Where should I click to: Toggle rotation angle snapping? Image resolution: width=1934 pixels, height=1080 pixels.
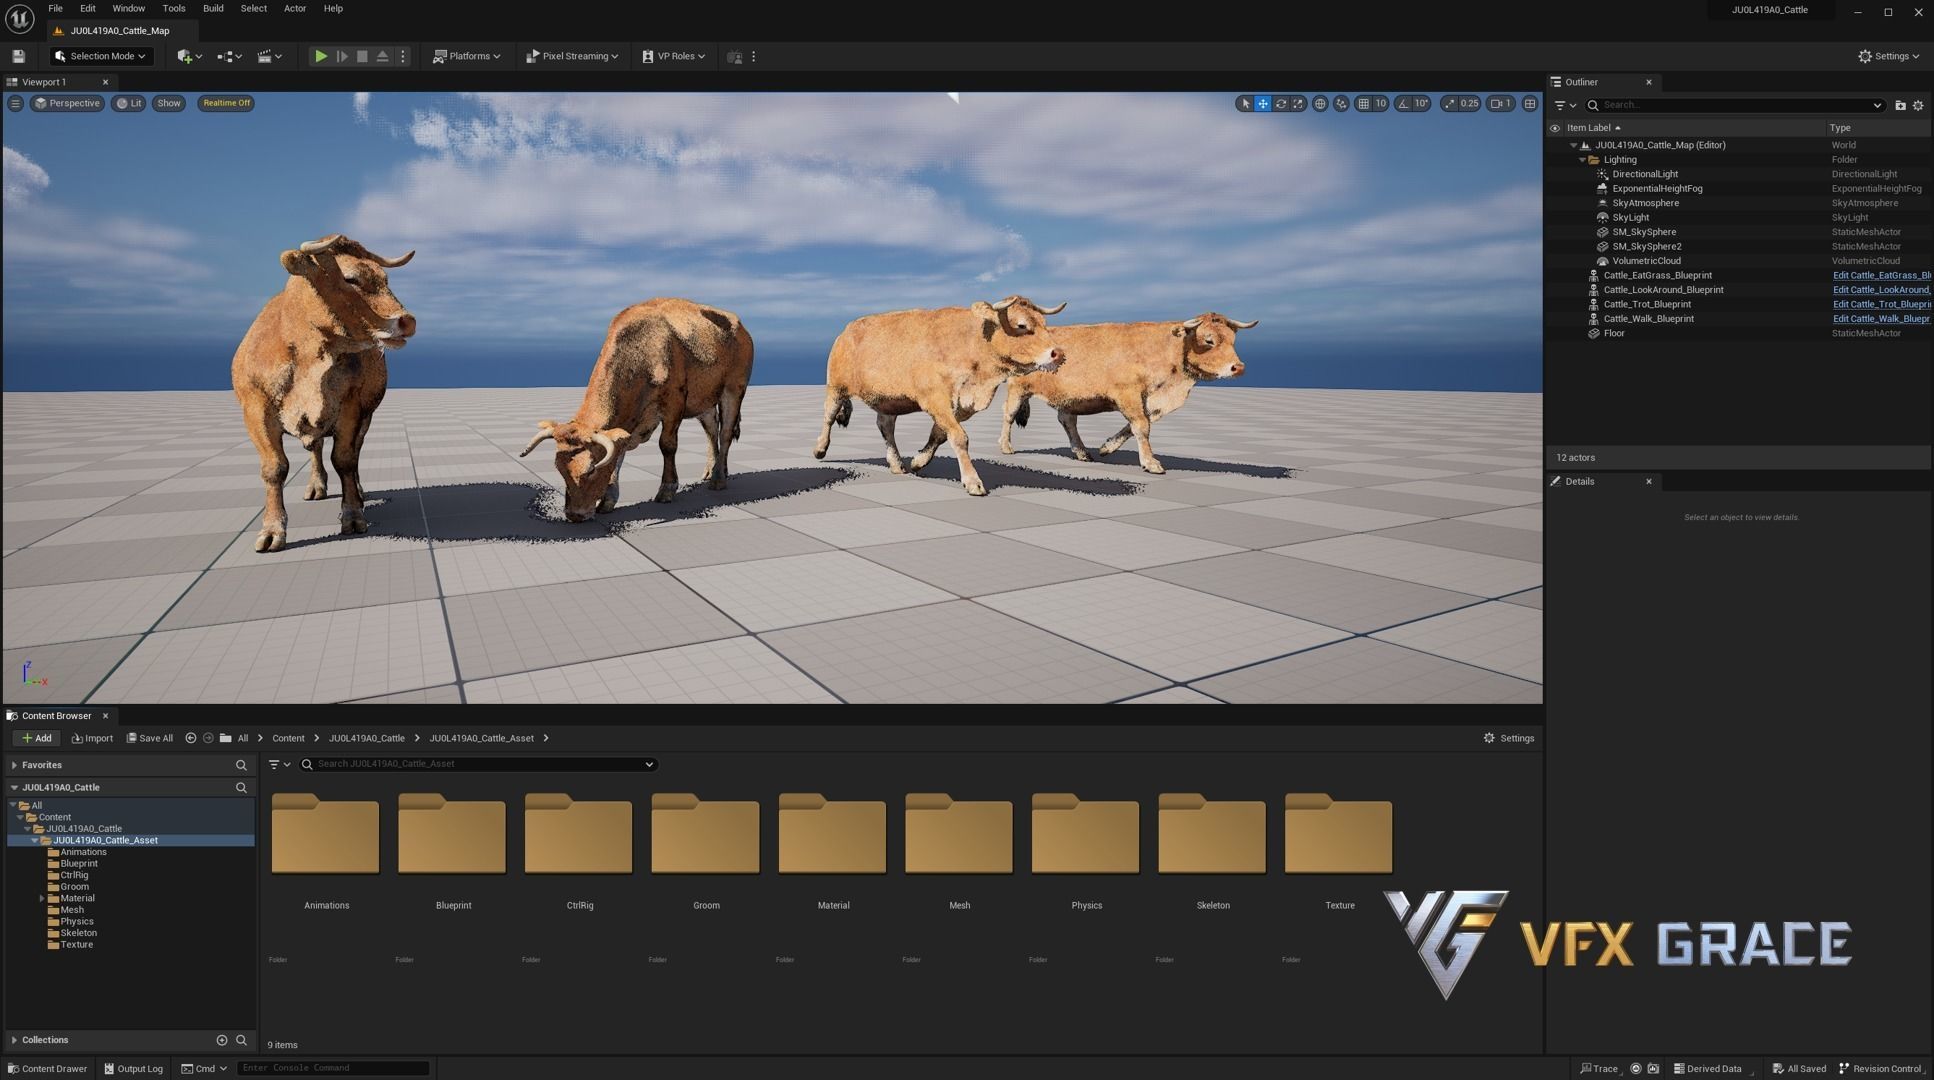coord(1404,104)
